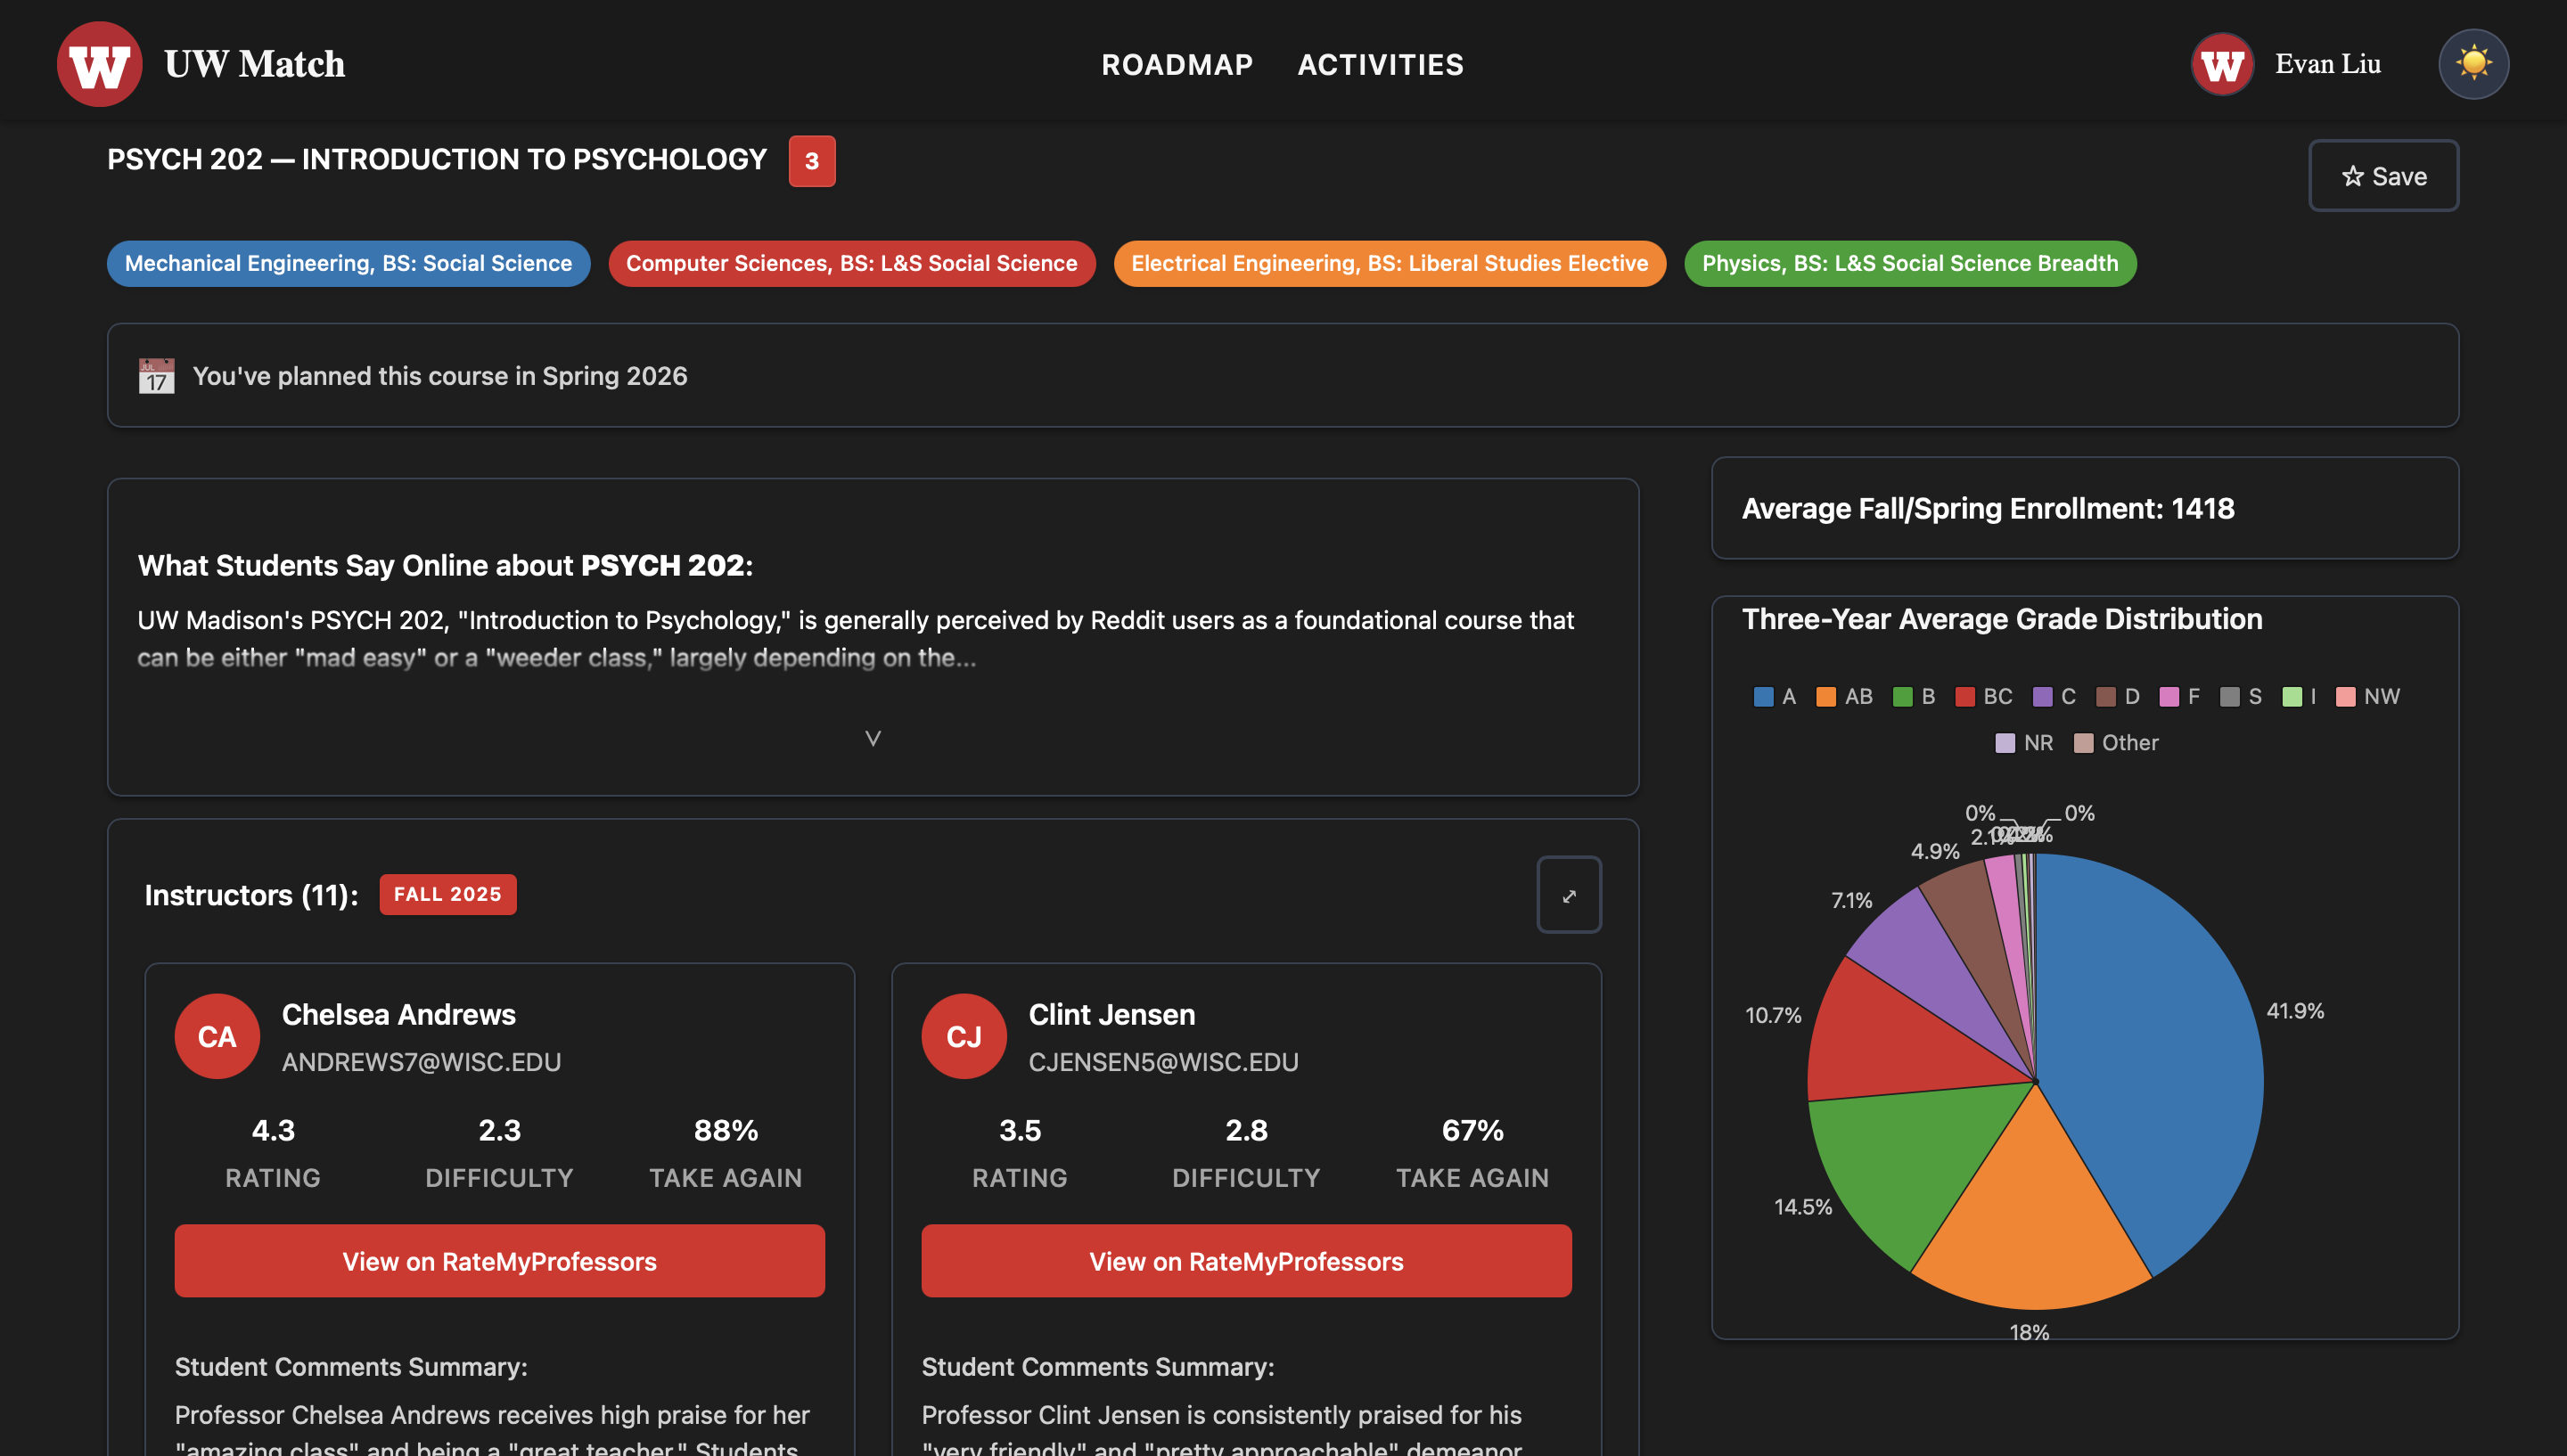
Task: Expand the student online summary with the chevron
Action: [x=872, y=738]
